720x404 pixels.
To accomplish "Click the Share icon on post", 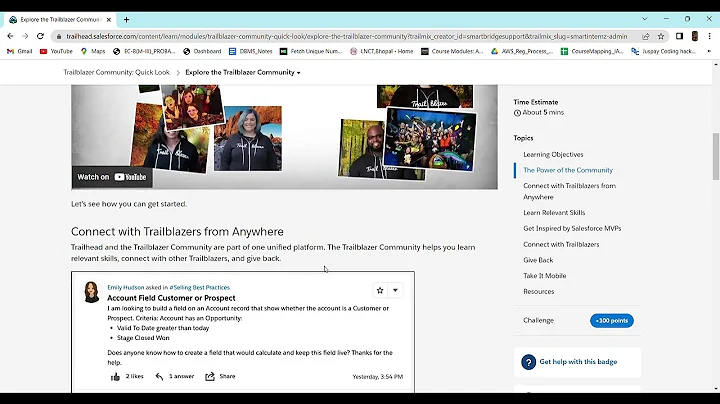I will tap(210, 376).
